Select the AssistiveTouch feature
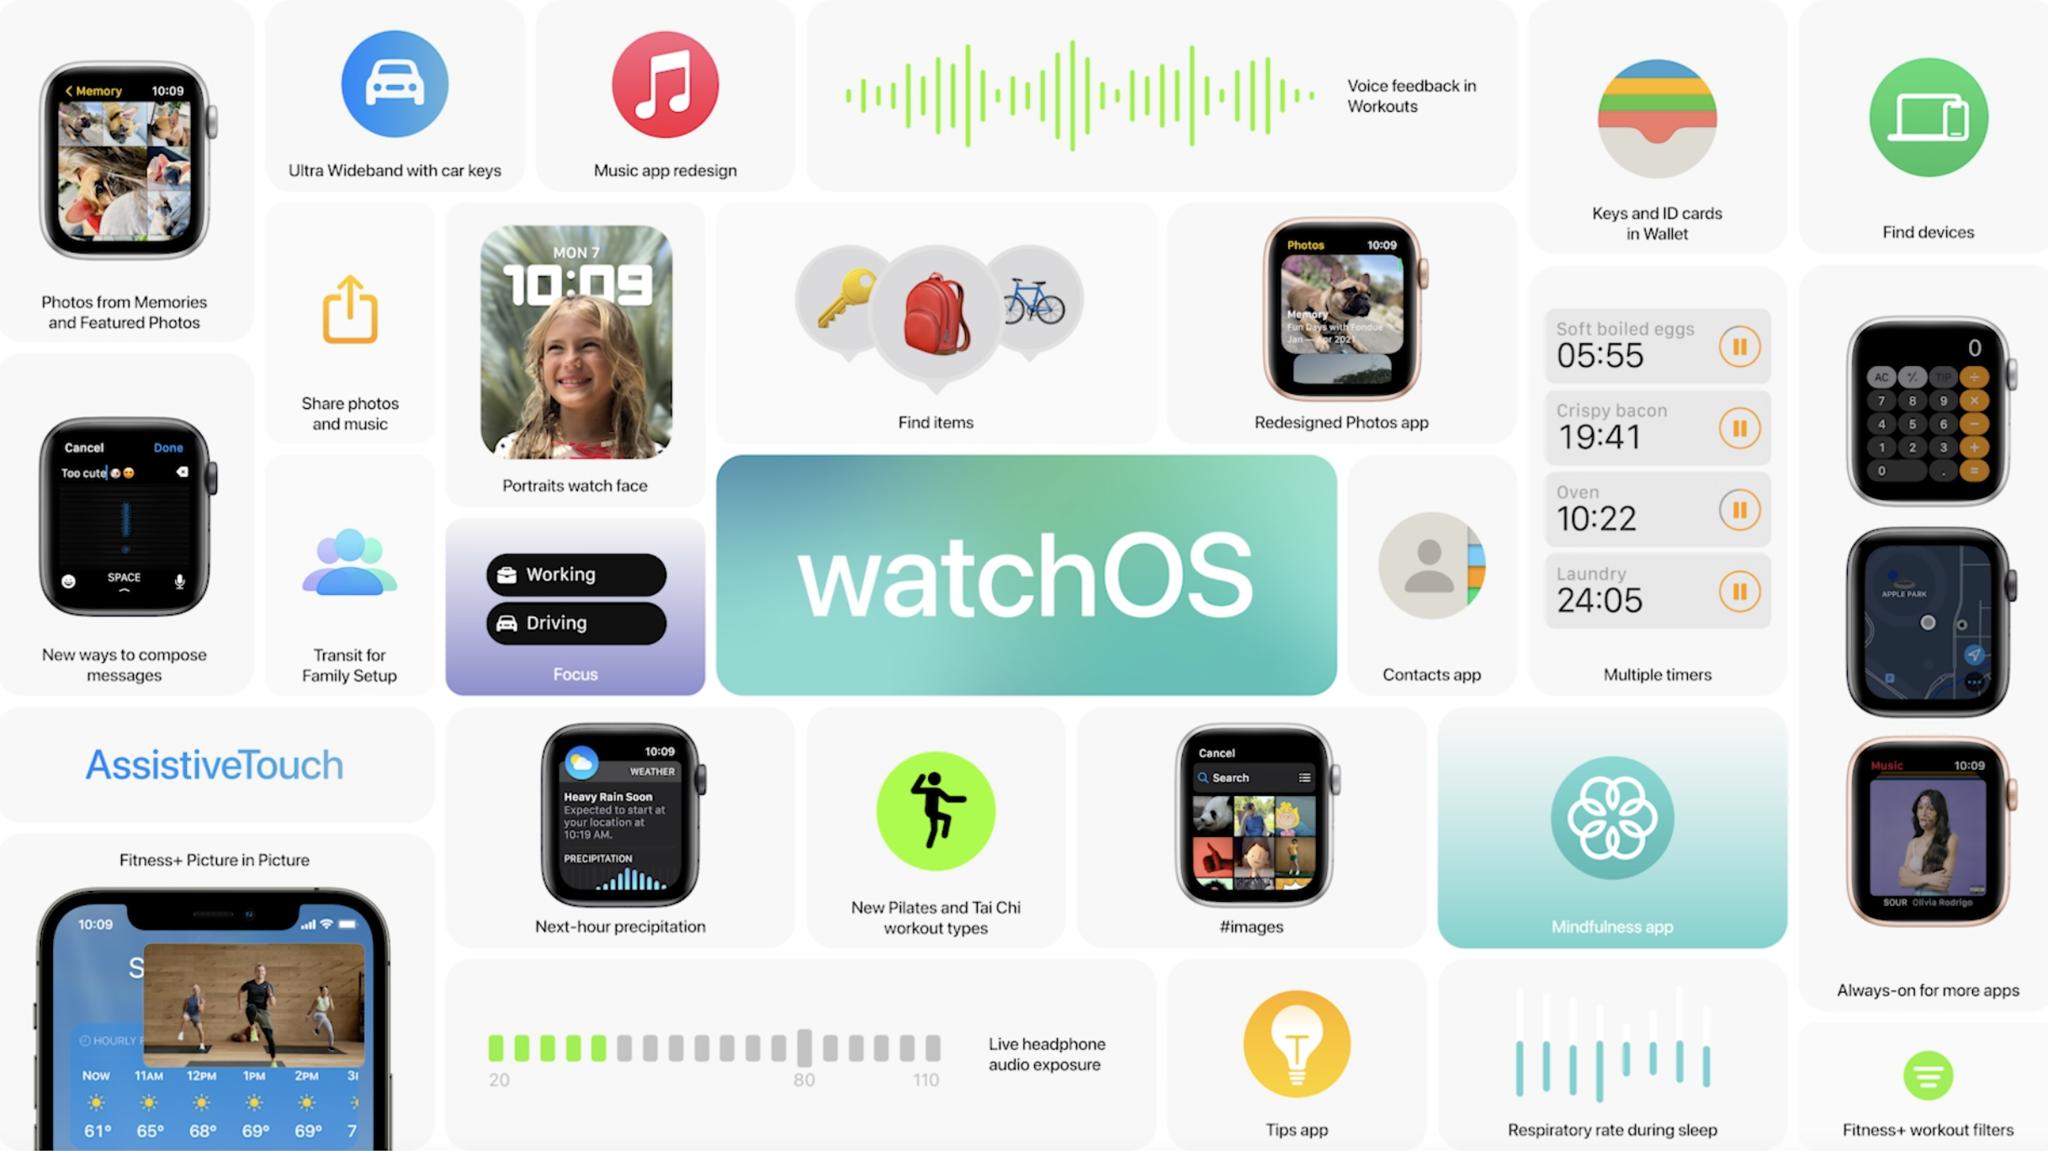This screenshot has height=1151, width=2048. point(214,764)
